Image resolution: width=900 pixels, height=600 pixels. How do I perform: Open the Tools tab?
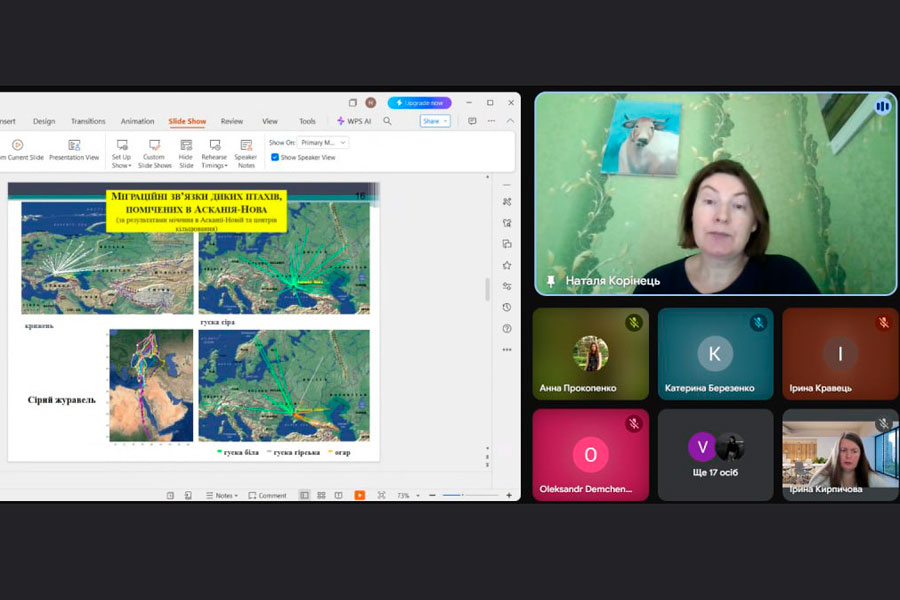click(307, 121)
